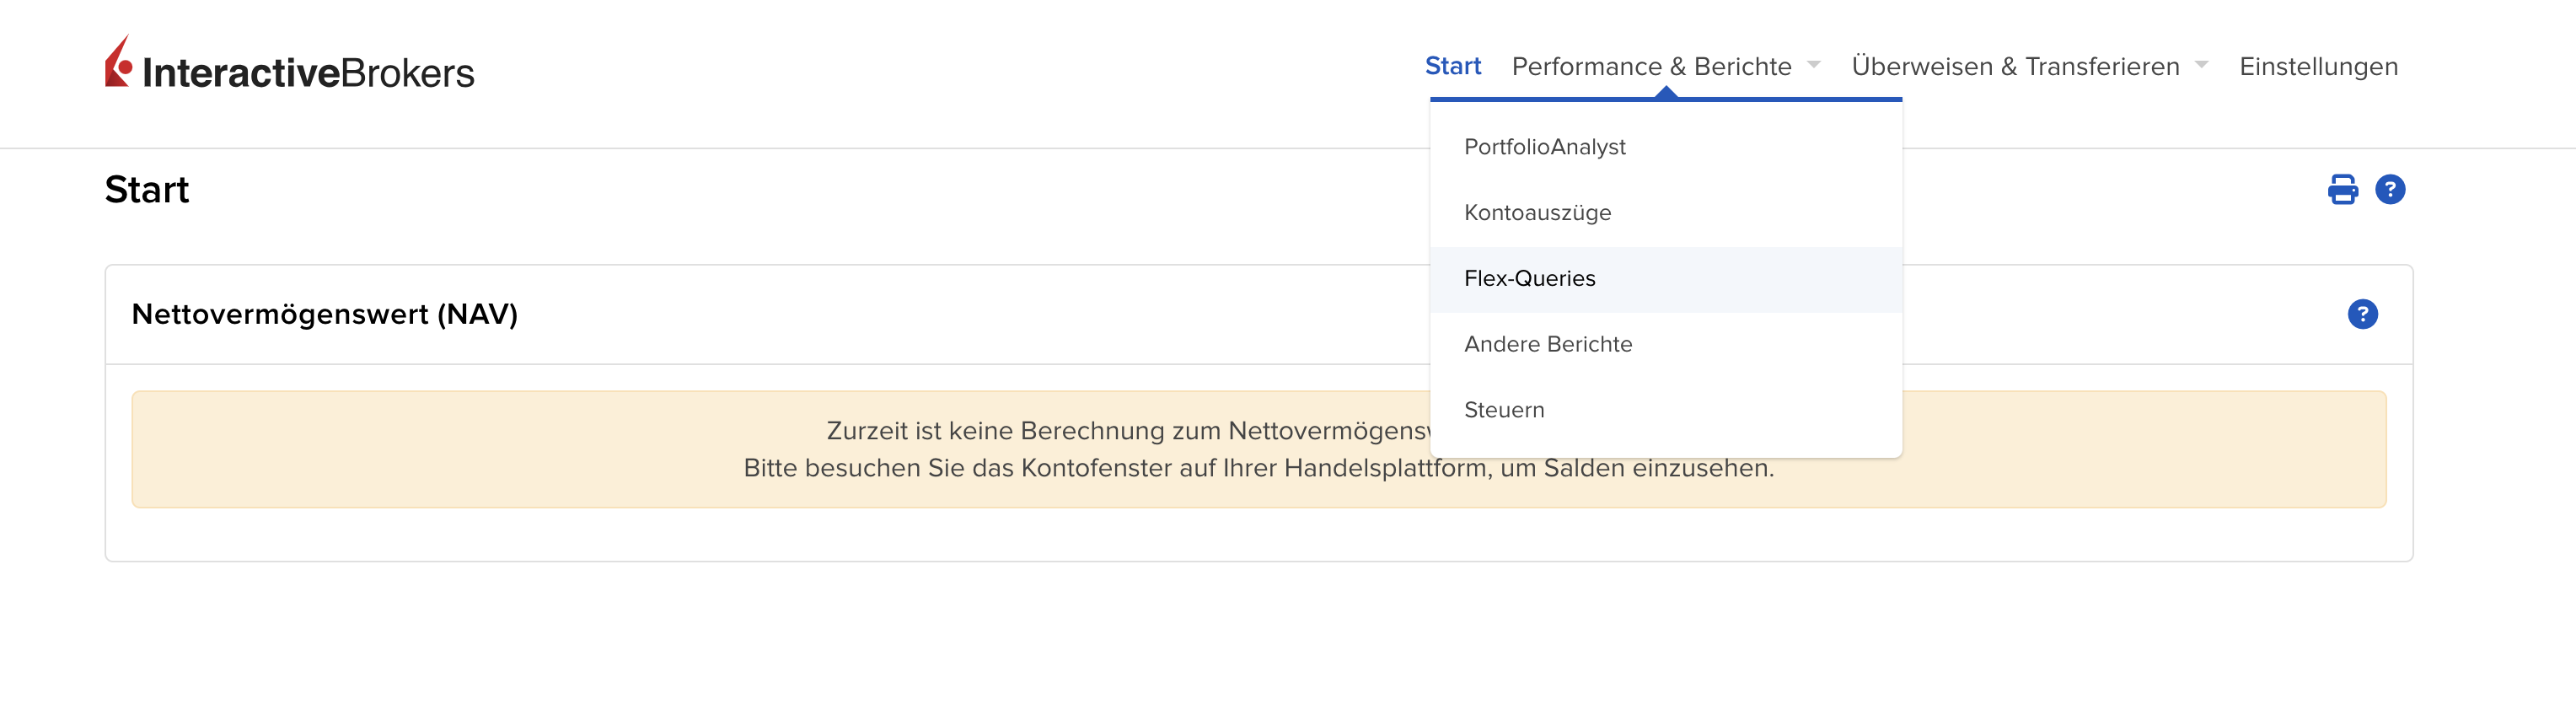This screenshot has height=715, width=2576.
Task: Click the InteractiveBrokers wordmark text
Action: pos(308,73)
